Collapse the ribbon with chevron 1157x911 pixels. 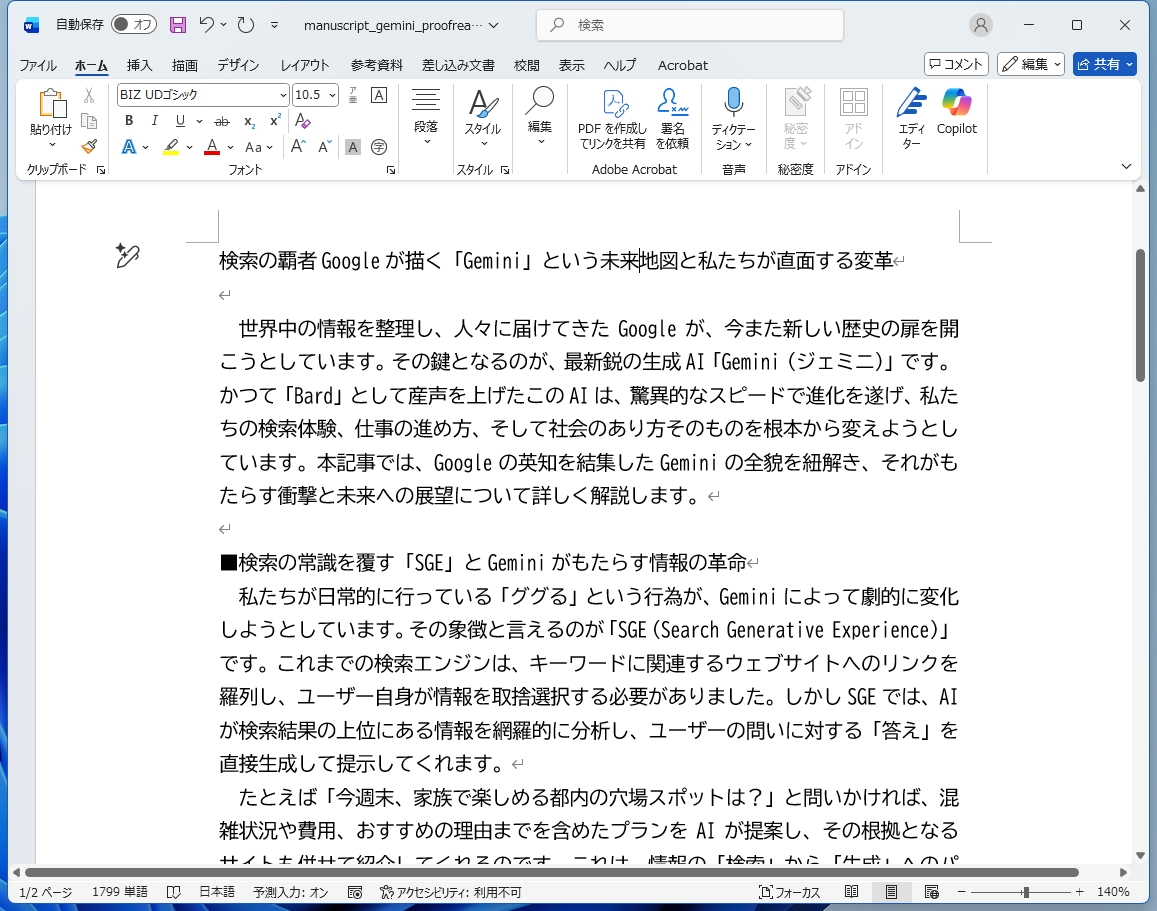click(1126, 167)
